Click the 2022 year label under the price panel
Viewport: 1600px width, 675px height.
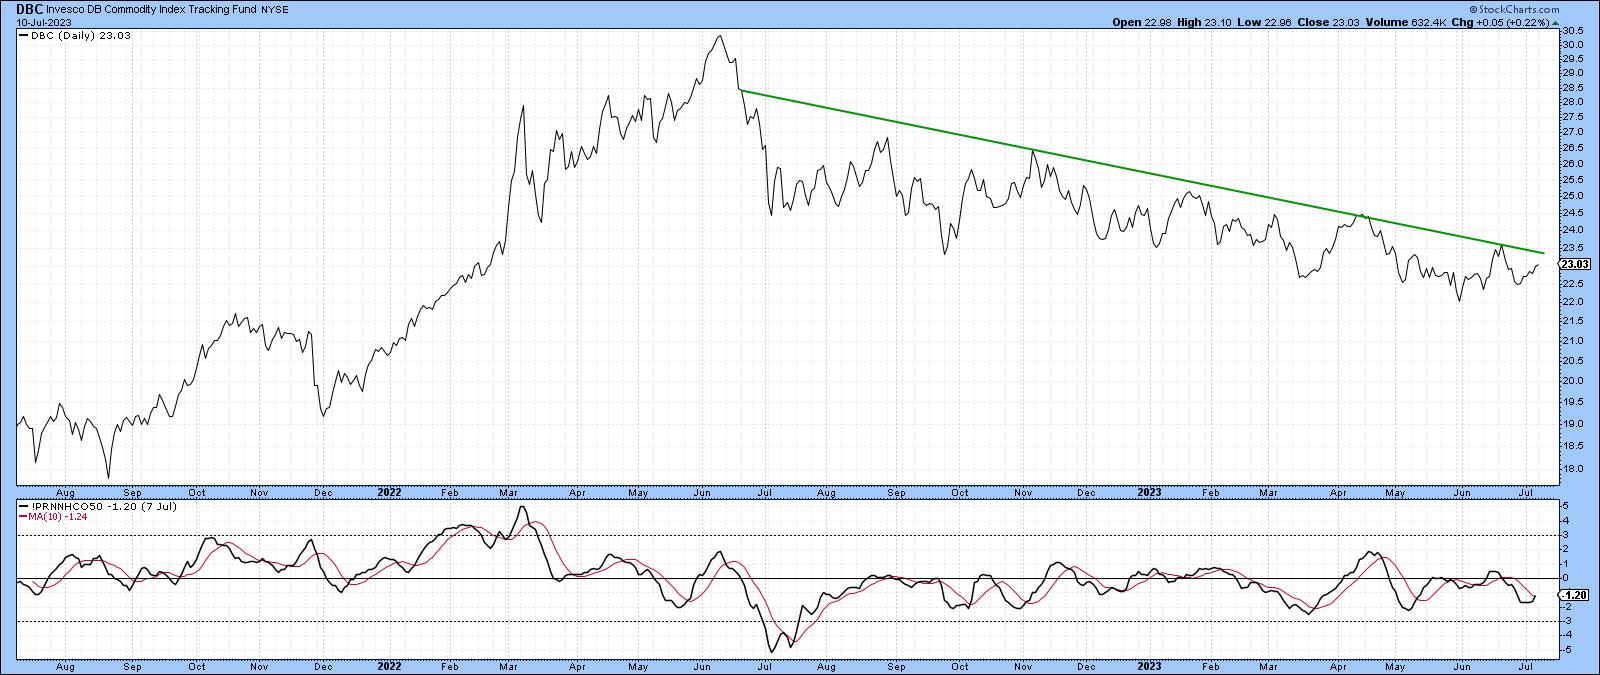click(x=388, y=492)
